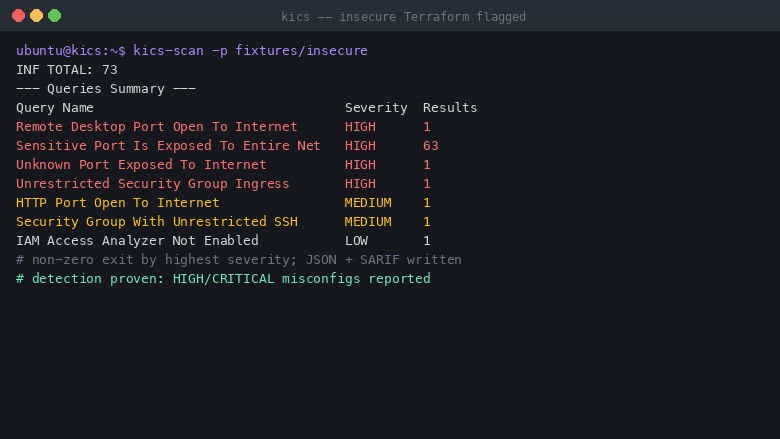Click 'Sensitive Port Is Exposed To Entire Net'
This screenshot has width=780, height=439.
[168, 146]
